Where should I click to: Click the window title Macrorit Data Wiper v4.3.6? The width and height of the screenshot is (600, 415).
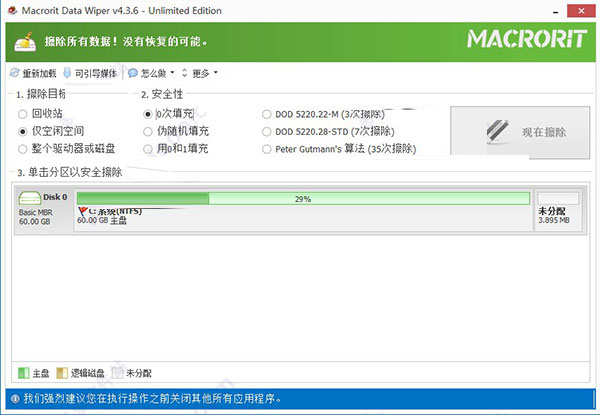[x=122, y=11]
